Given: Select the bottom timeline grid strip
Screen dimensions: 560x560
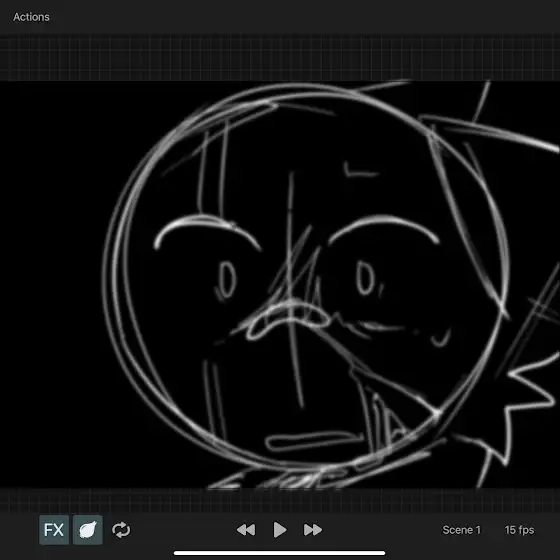Looking at the screenshot, I should pyautogui.click(x=280, y=500).
